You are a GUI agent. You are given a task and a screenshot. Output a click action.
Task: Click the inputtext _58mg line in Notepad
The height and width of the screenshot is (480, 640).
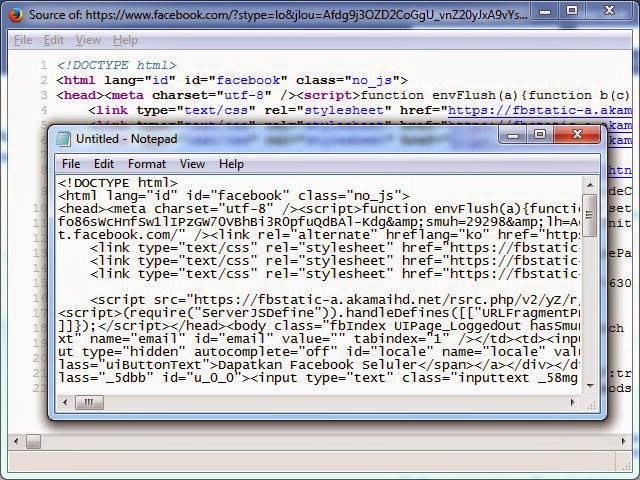tap(318, 378)
